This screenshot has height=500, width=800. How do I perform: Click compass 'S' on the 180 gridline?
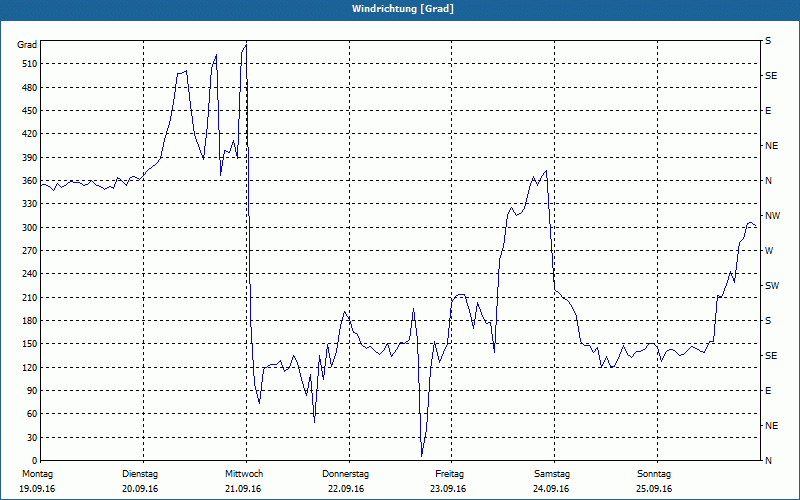pyautogui.click(x=768, y=321)
